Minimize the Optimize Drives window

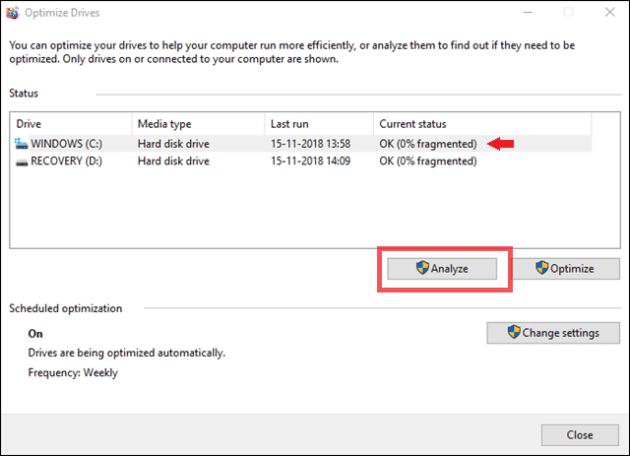click(528, 12)
